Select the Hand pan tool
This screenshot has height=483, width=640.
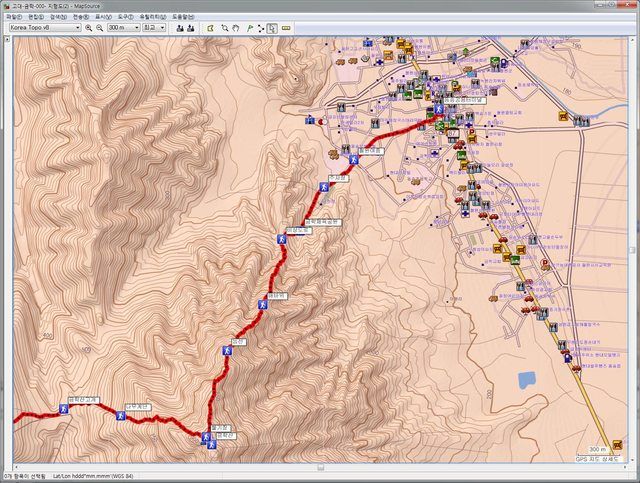(x=236, y=28)
